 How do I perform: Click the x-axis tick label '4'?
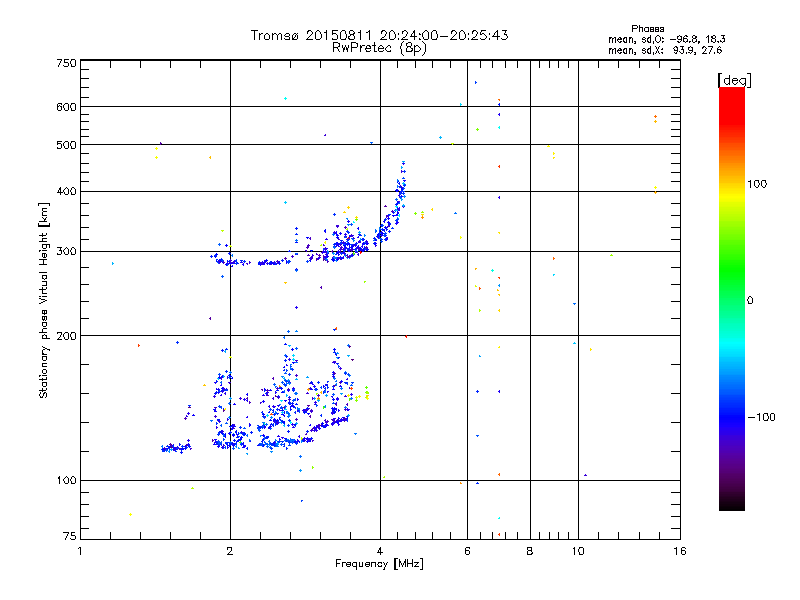380,551
